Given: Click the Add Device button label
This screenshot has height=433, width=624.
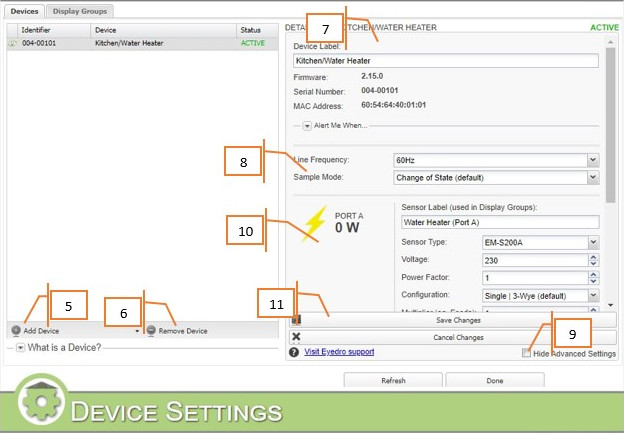Looking at the screenshot, I should [x=41, y=331].
